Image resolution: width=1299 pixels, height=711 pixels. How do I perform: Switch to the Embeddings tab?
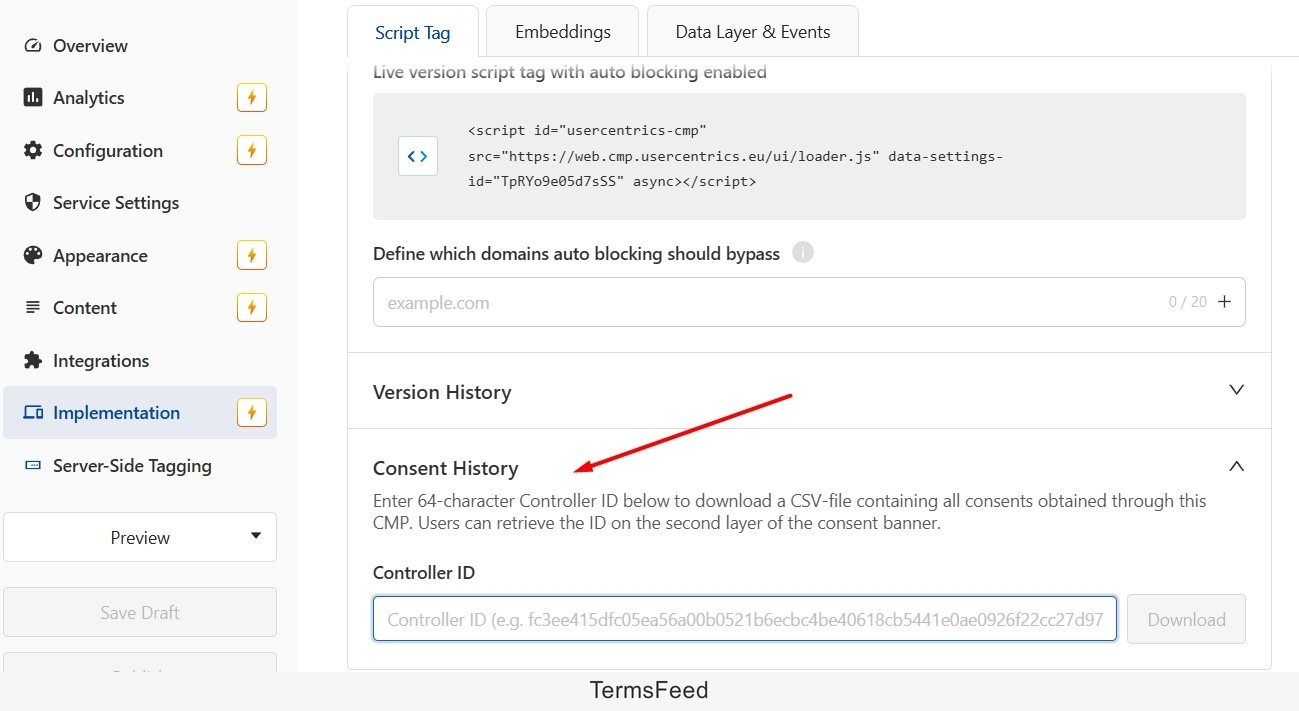(563, 32)
